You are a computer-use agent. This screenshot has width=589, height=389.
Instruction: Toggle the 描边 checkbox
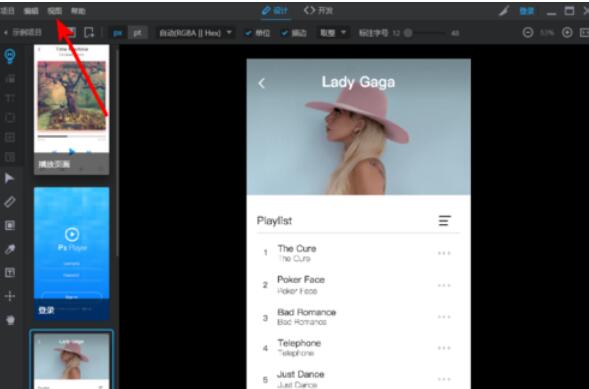(x=294, y=33)
